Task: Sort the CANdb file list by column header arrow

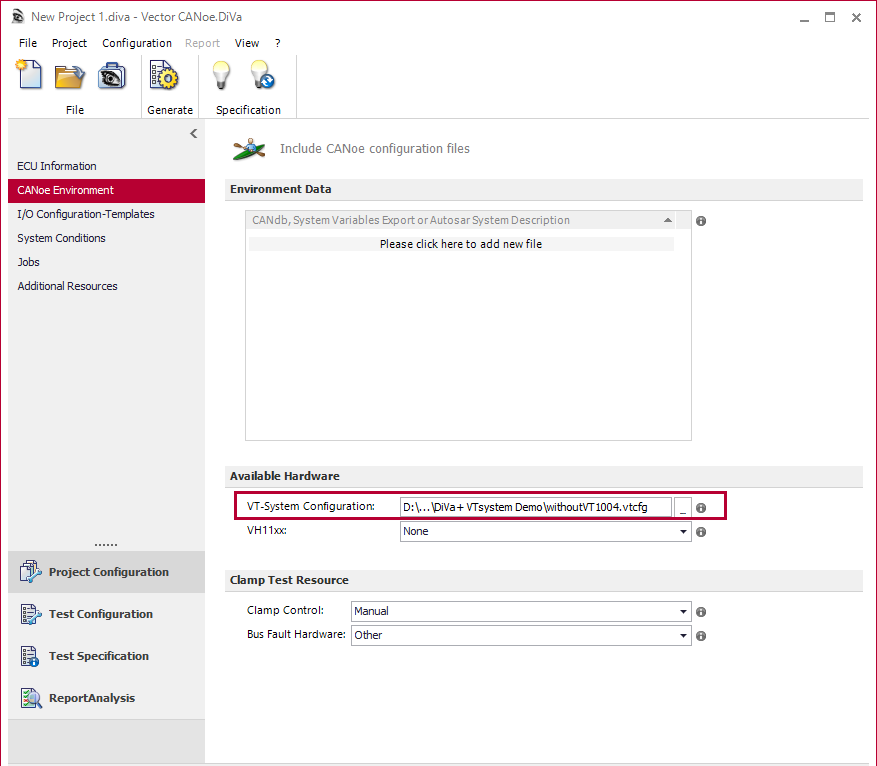Action: 668,220
